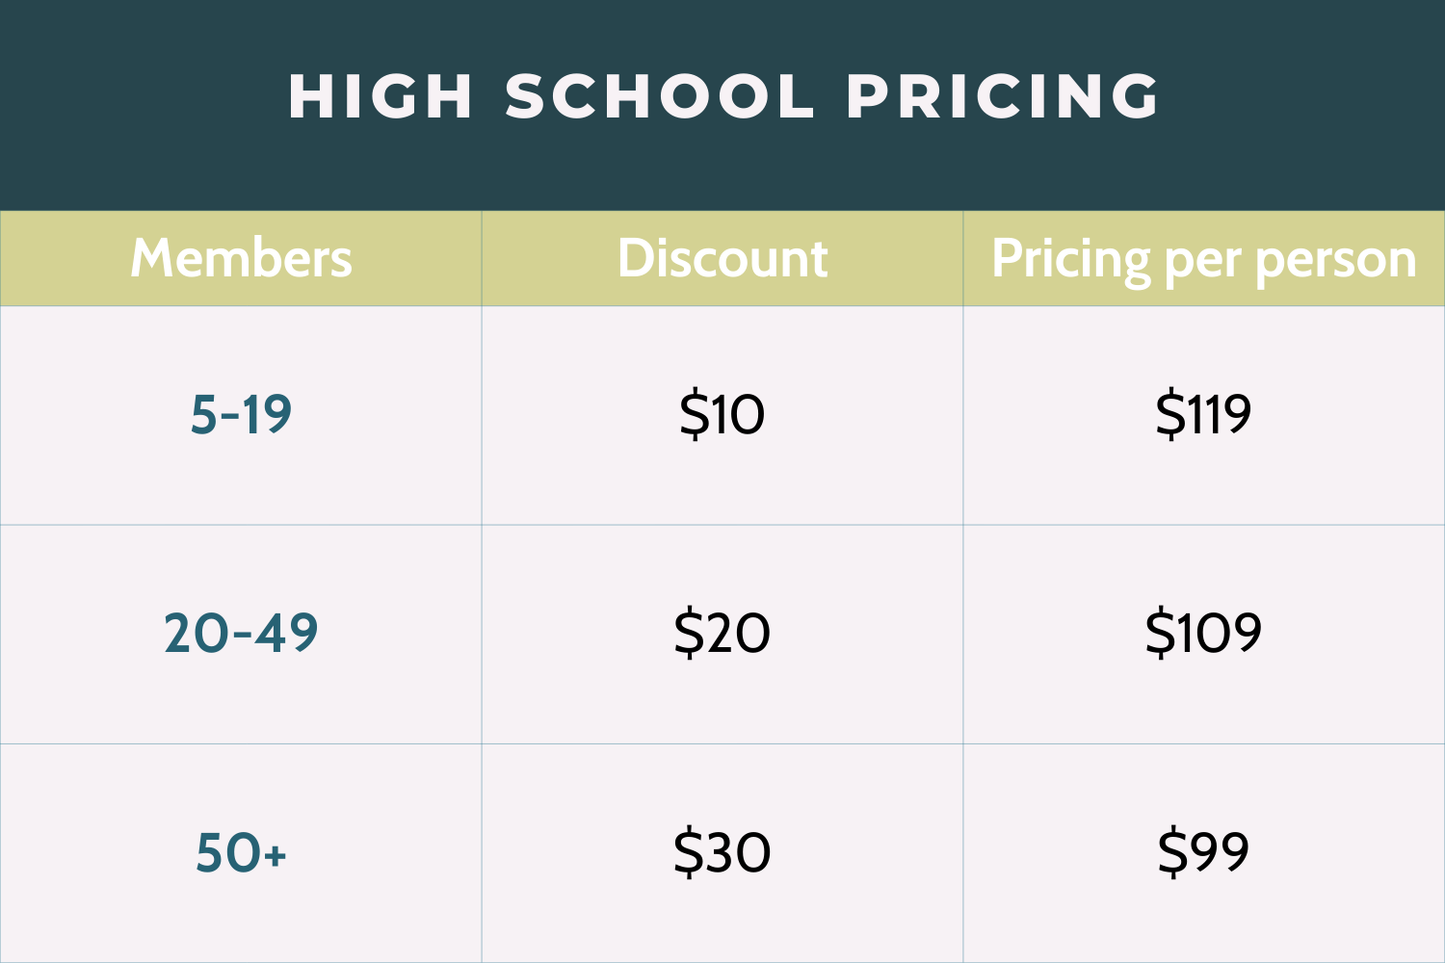Image resolution: width=1445 pixels, height=963 pixels.
Task: Click the number 50 in the last row
Action: click(x=222, y=853)
